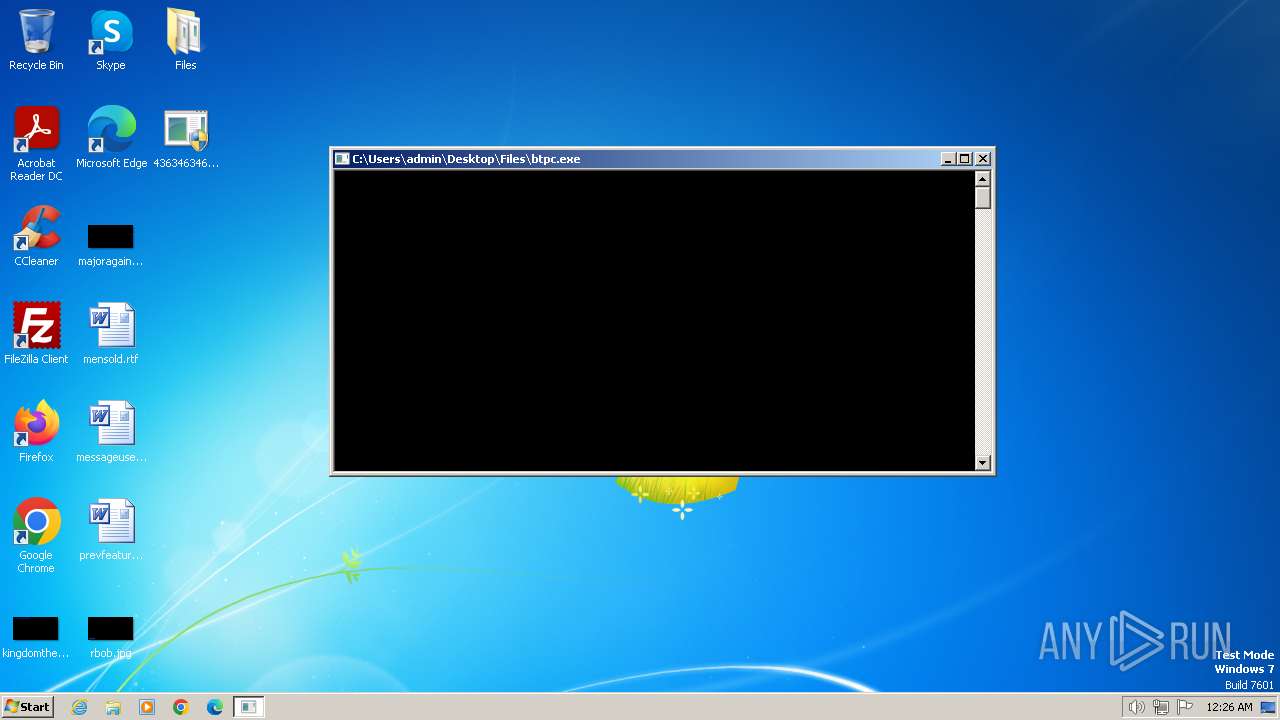
Task: Open the Files folder on desktop
Action: coord(185,40)
